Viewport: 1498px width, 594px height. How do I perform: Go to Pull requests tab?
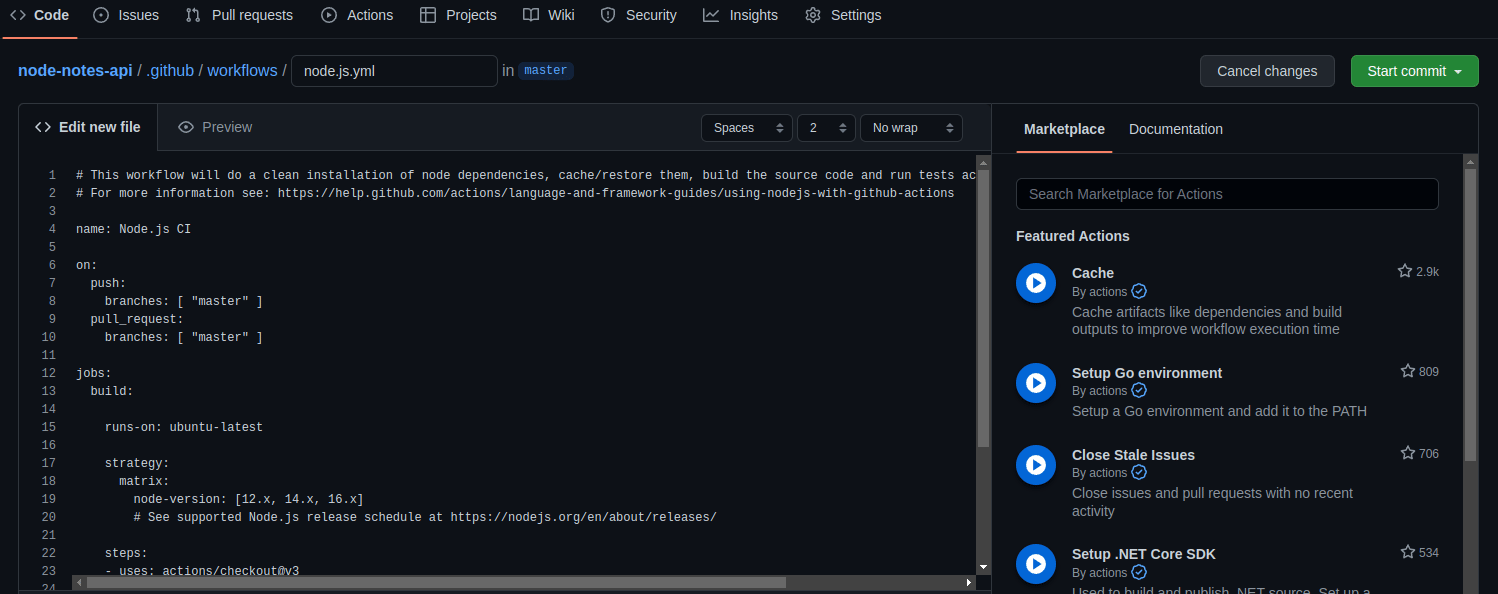pyautogui.click(x=239, y=15)
